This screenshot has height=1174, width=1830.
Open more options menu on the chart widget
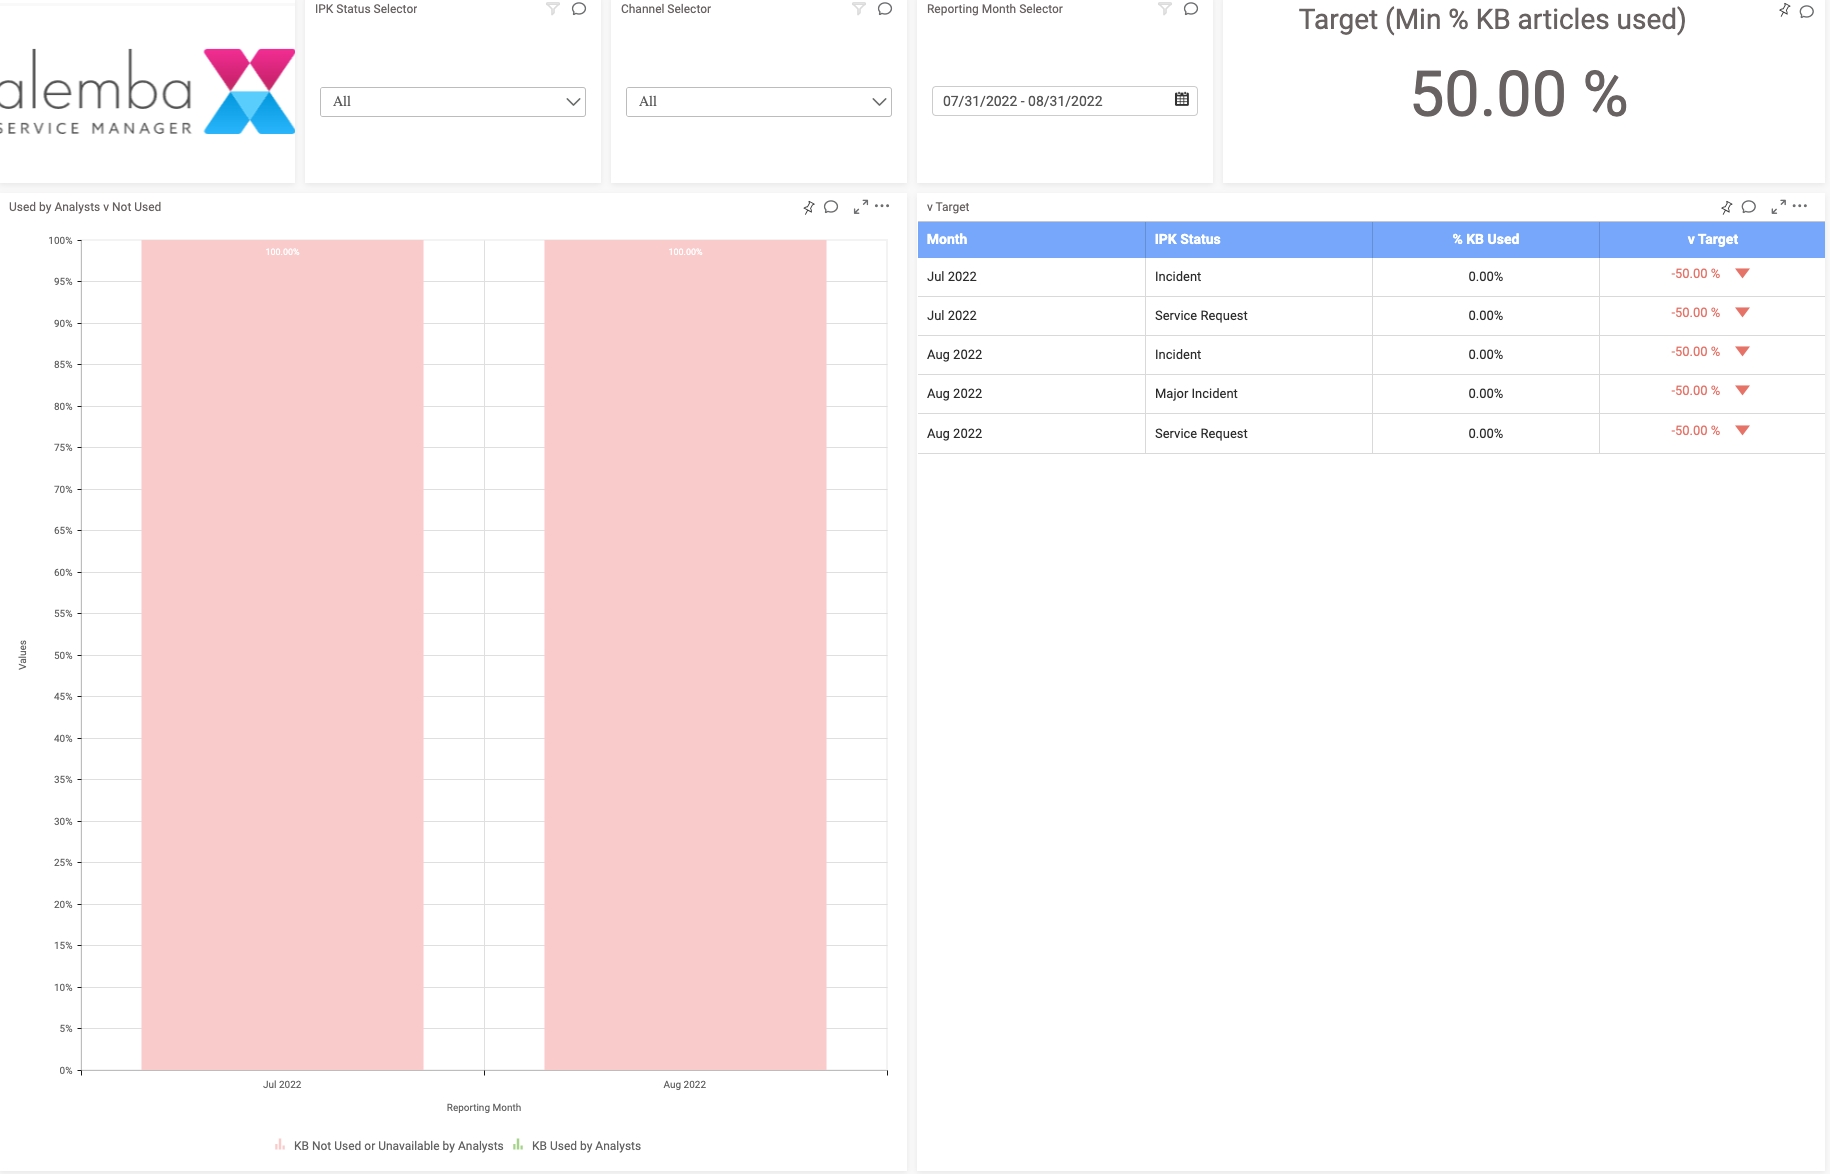[882, 206]
